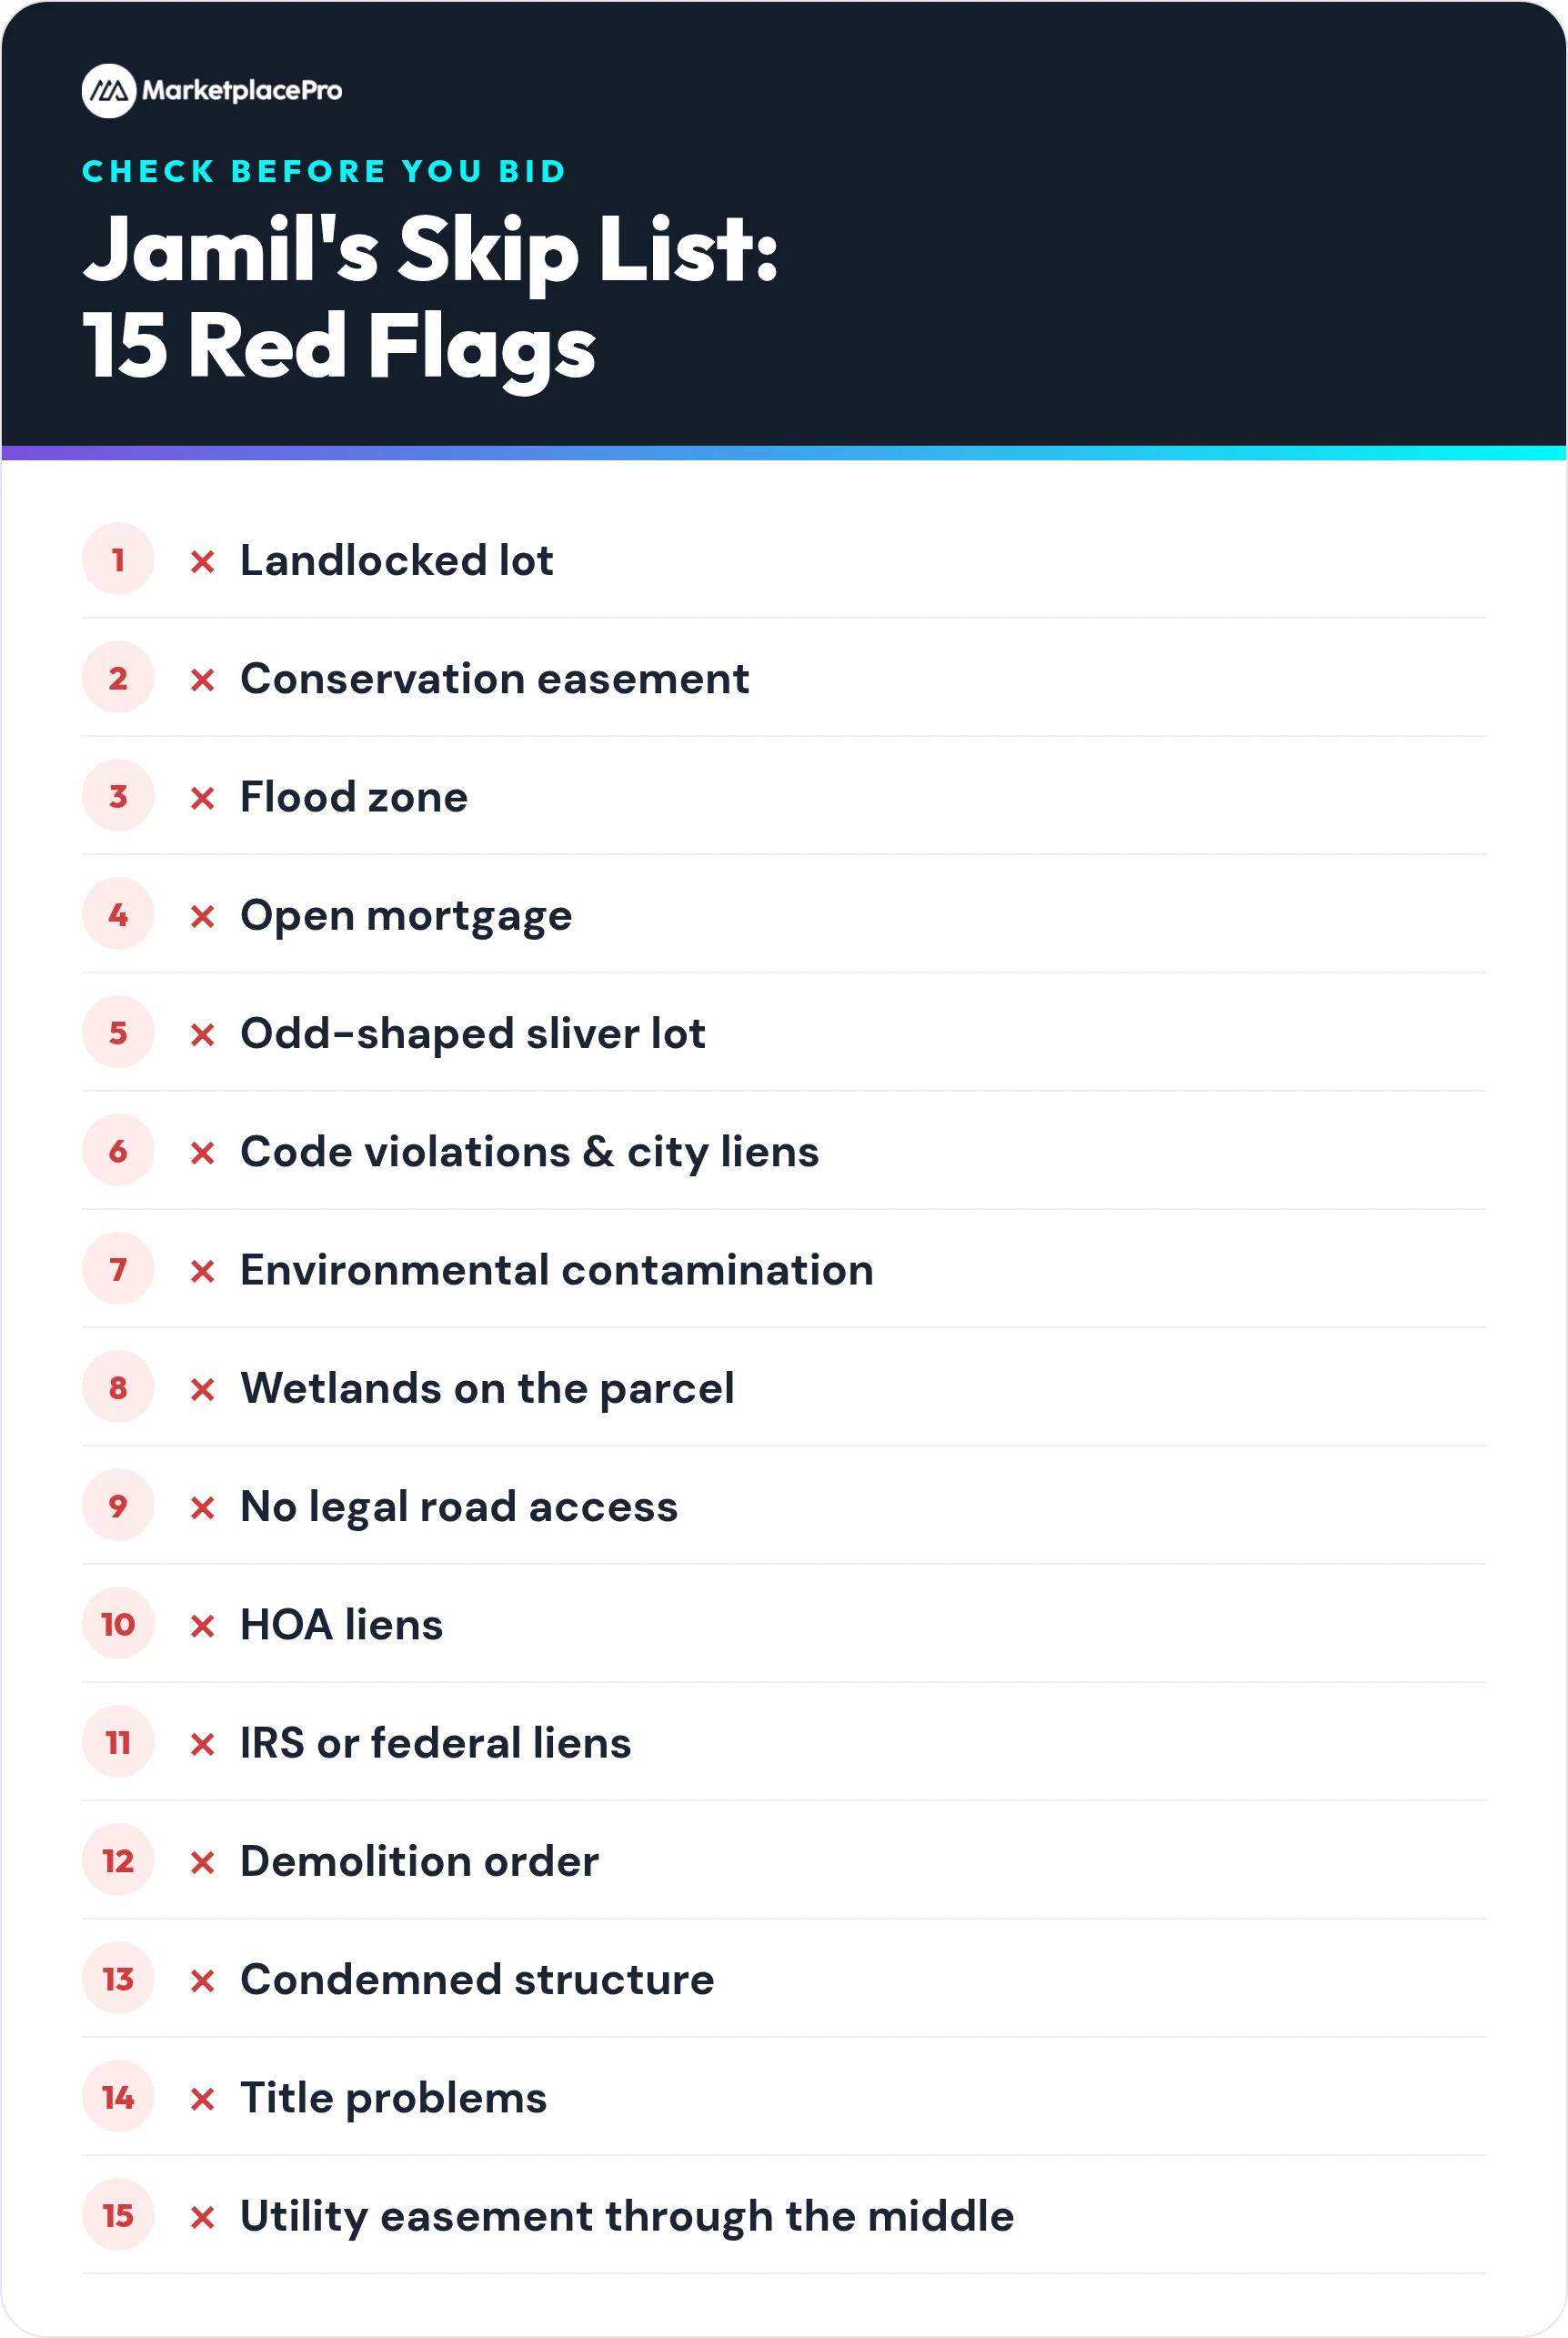
Task: Open the No legal road access item
Action: (459, 1507)
